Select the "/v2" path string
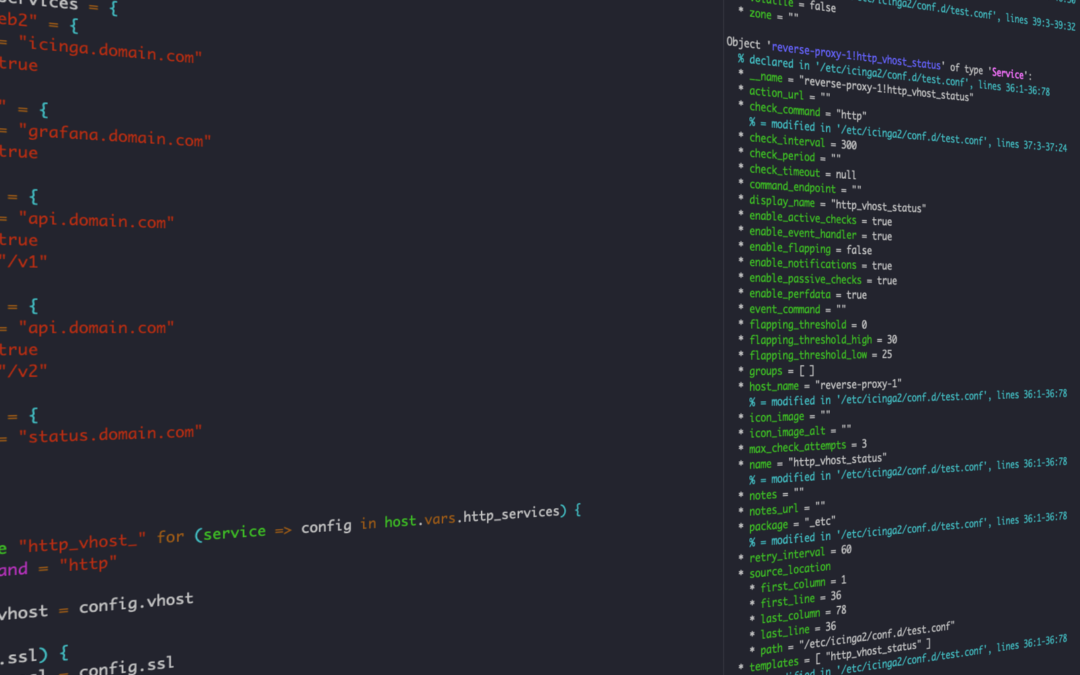Screen dimensions: 1080x675 (24, 371)
